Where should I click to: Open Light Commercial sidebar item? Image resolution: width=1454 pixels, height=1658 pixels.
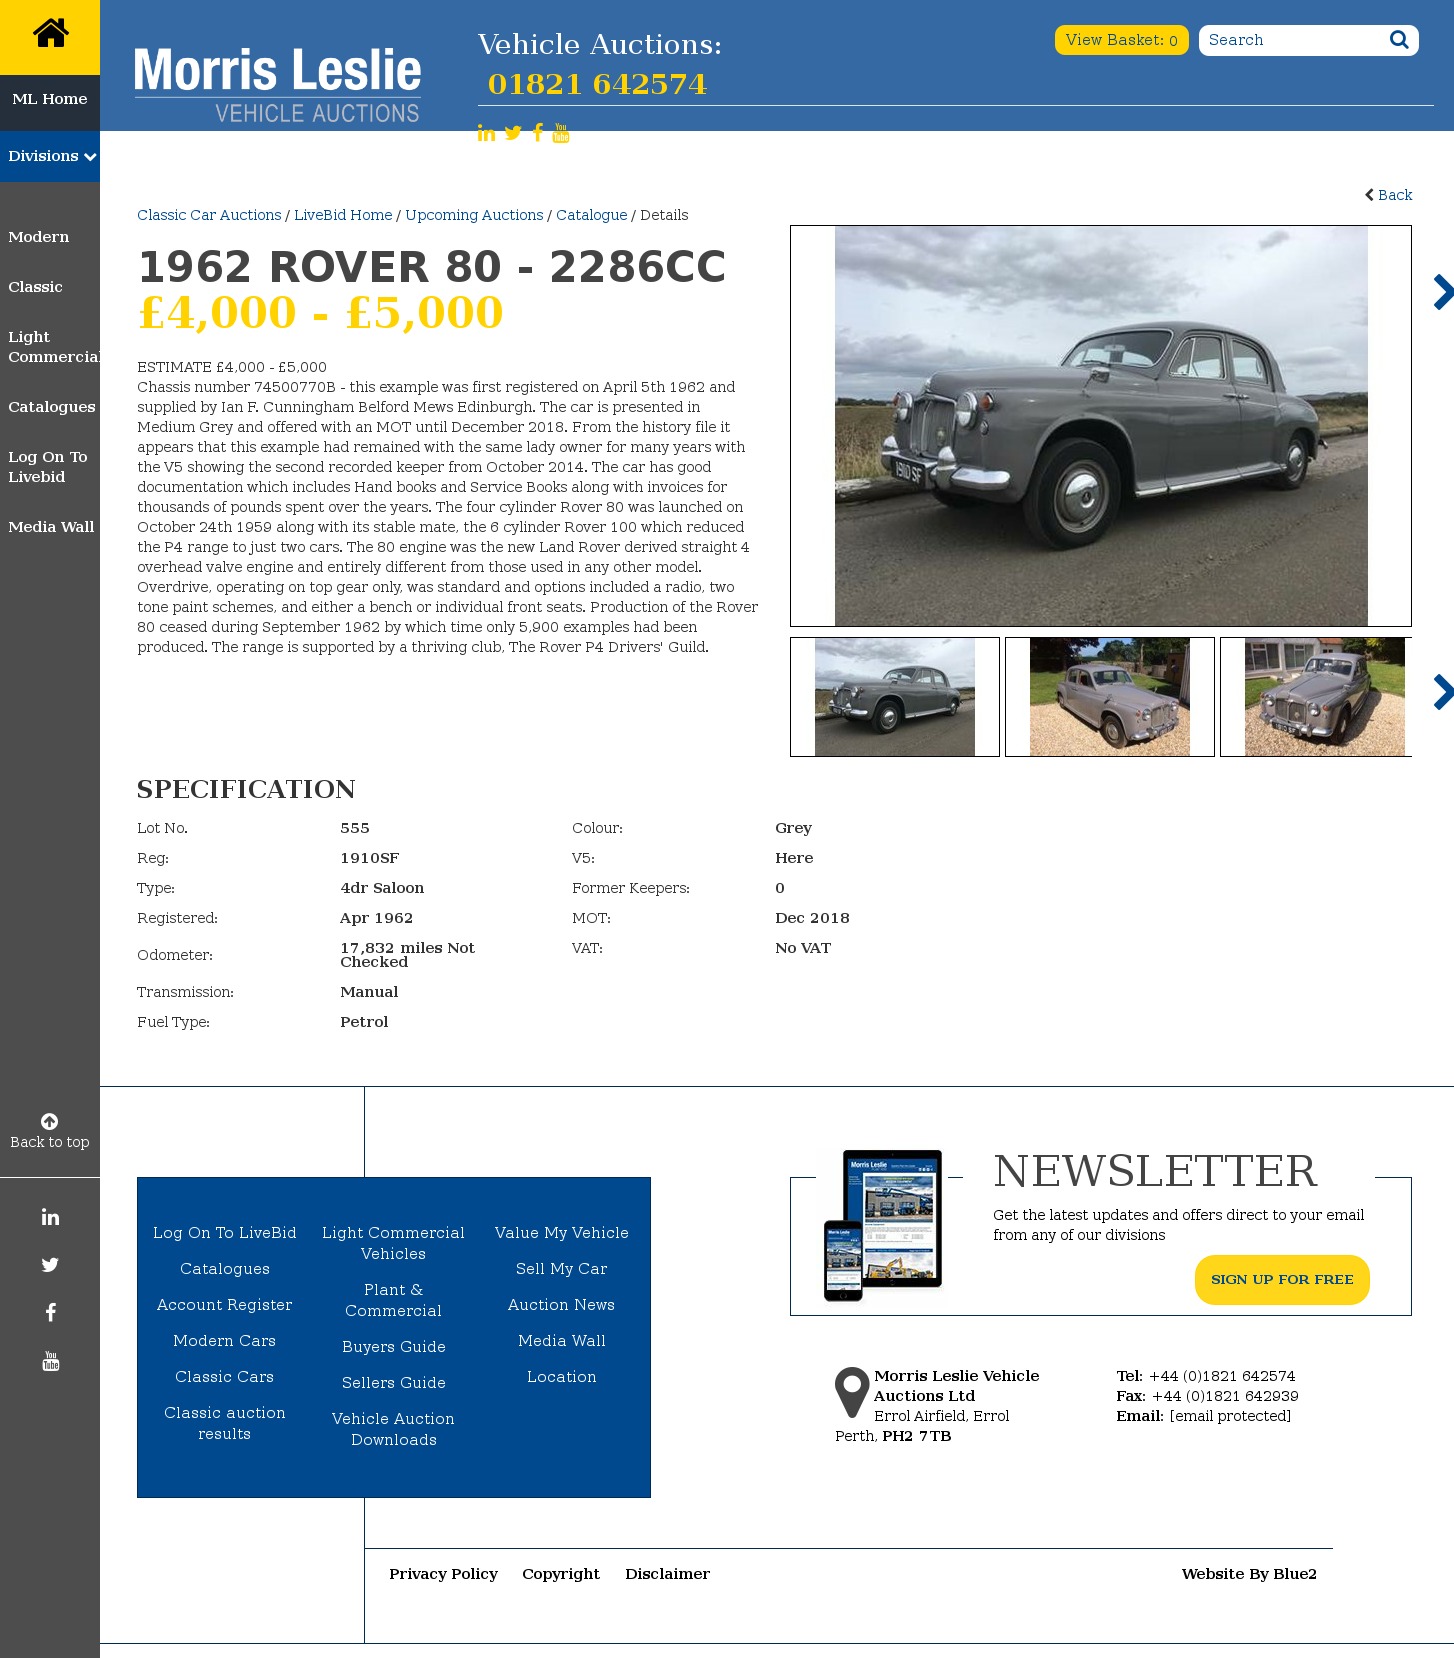click(x=53, y=347)
